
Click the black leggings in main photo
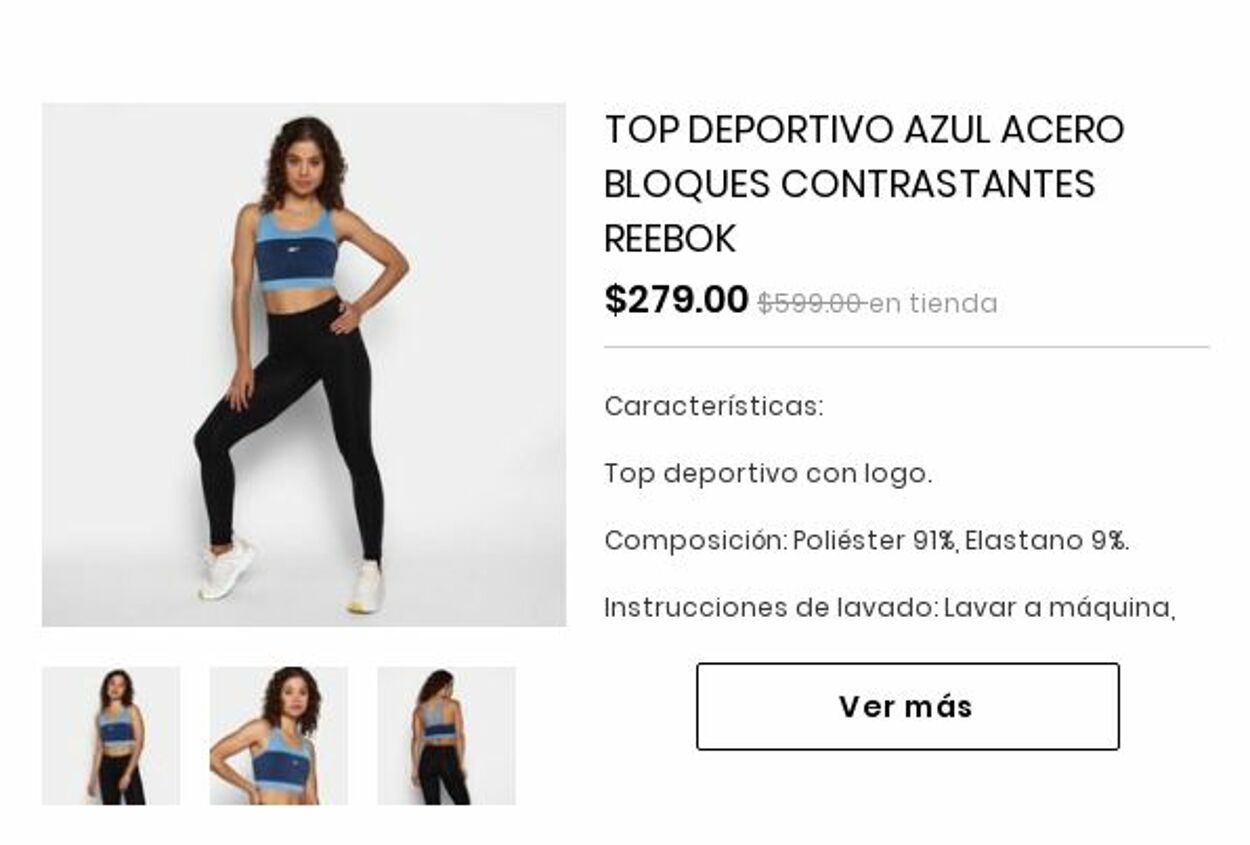291,428
